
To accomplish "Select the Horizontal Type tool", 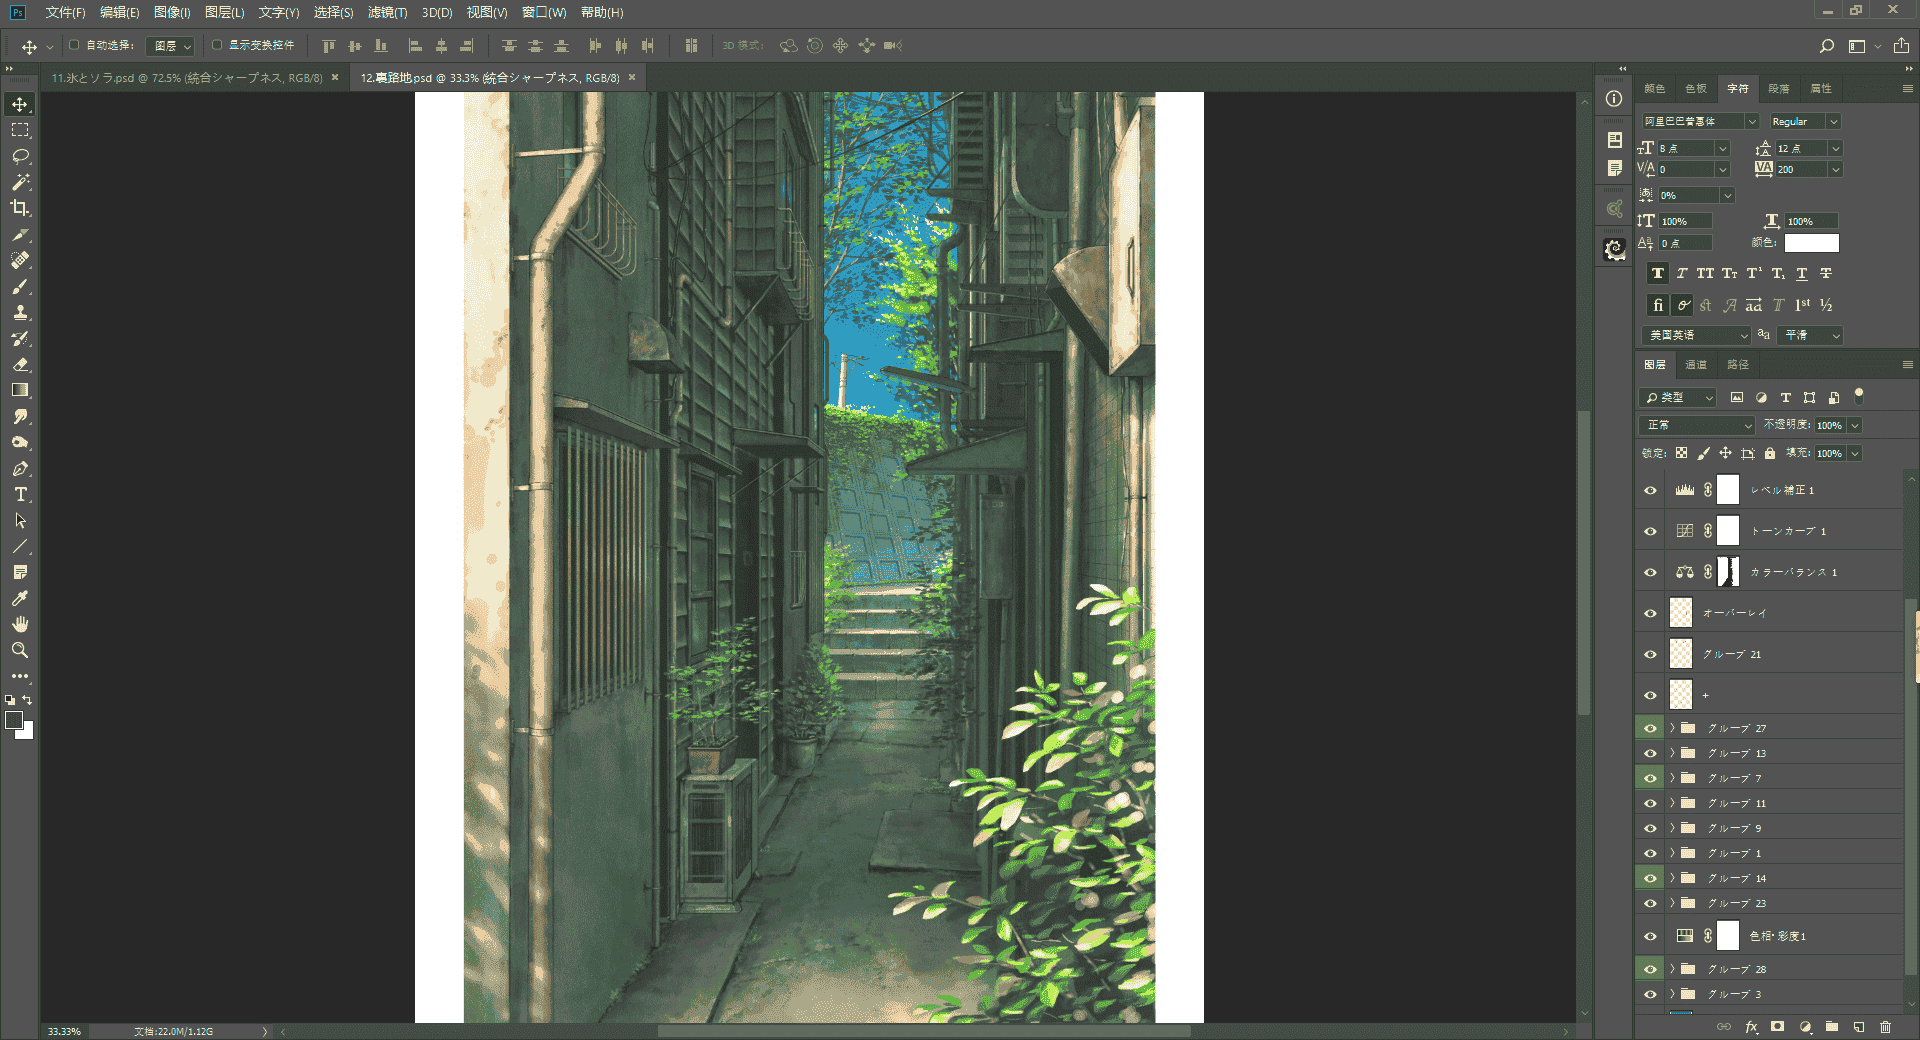I will click(x=20, y=495).
